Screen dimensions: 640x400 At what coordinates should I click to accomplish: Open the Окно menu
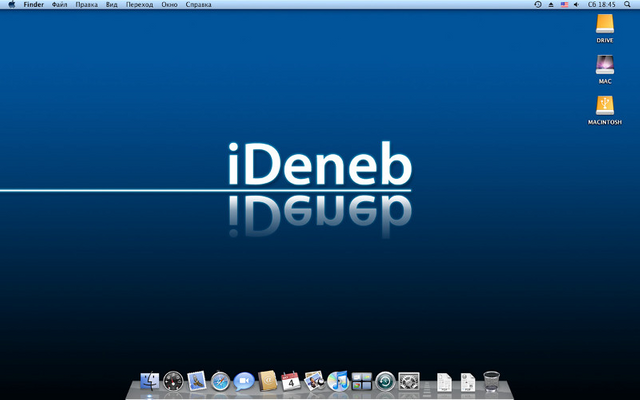(169, 4)
